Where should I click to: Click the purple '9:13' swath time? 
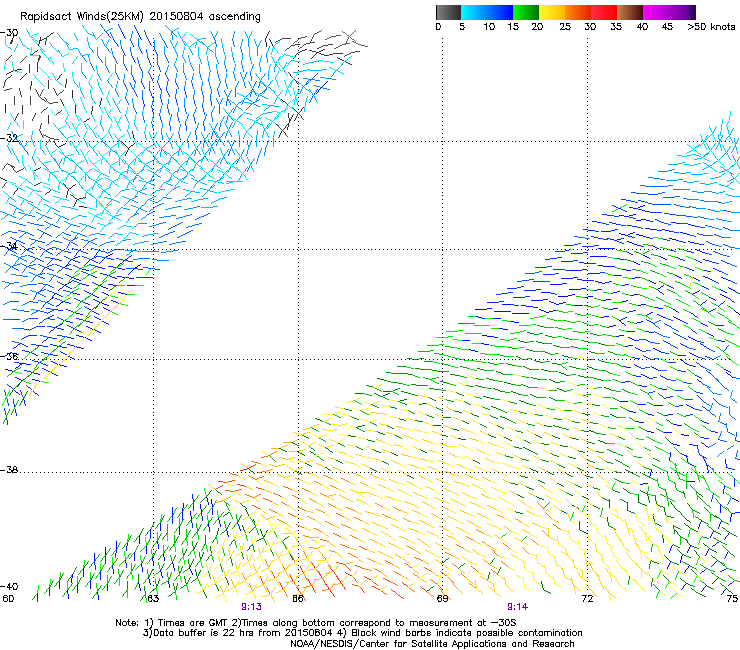coord(251,607)
